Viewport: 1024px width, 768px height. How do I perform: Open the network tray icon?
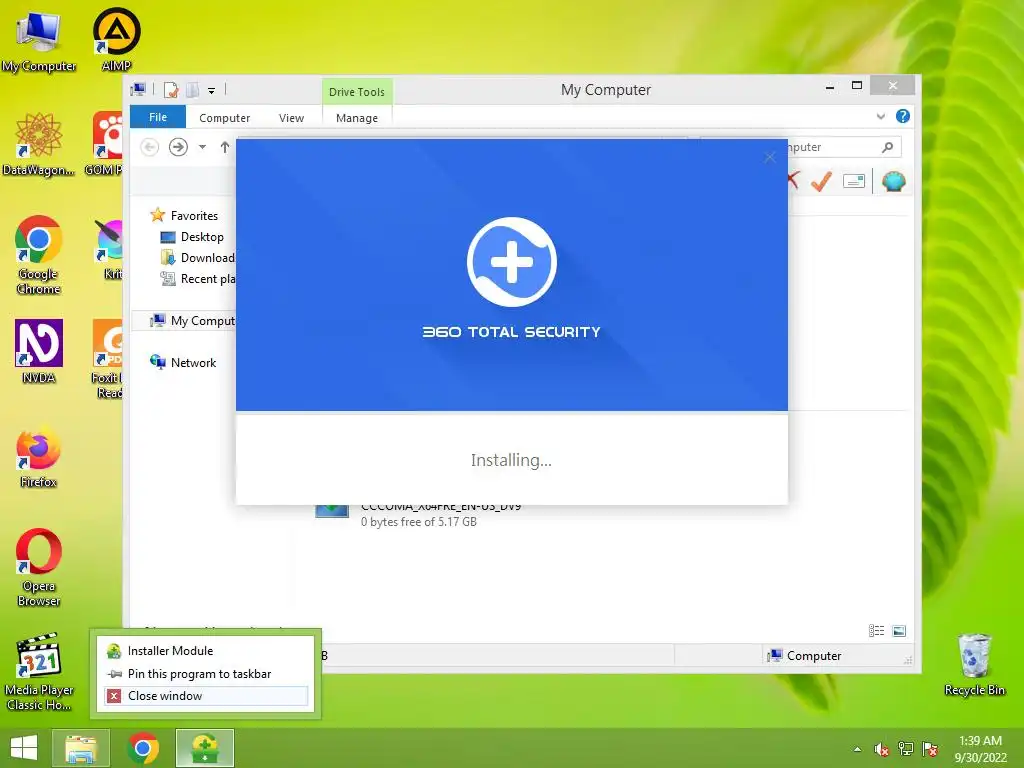pyautogui.click(x=906, y=749)
